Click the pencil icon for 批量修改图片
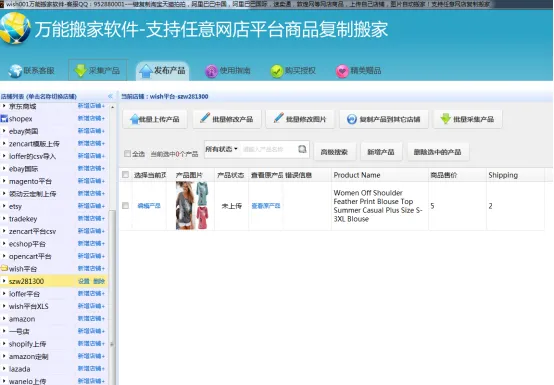Viewport: 554px width, 385px height. (x=278, y=118)
